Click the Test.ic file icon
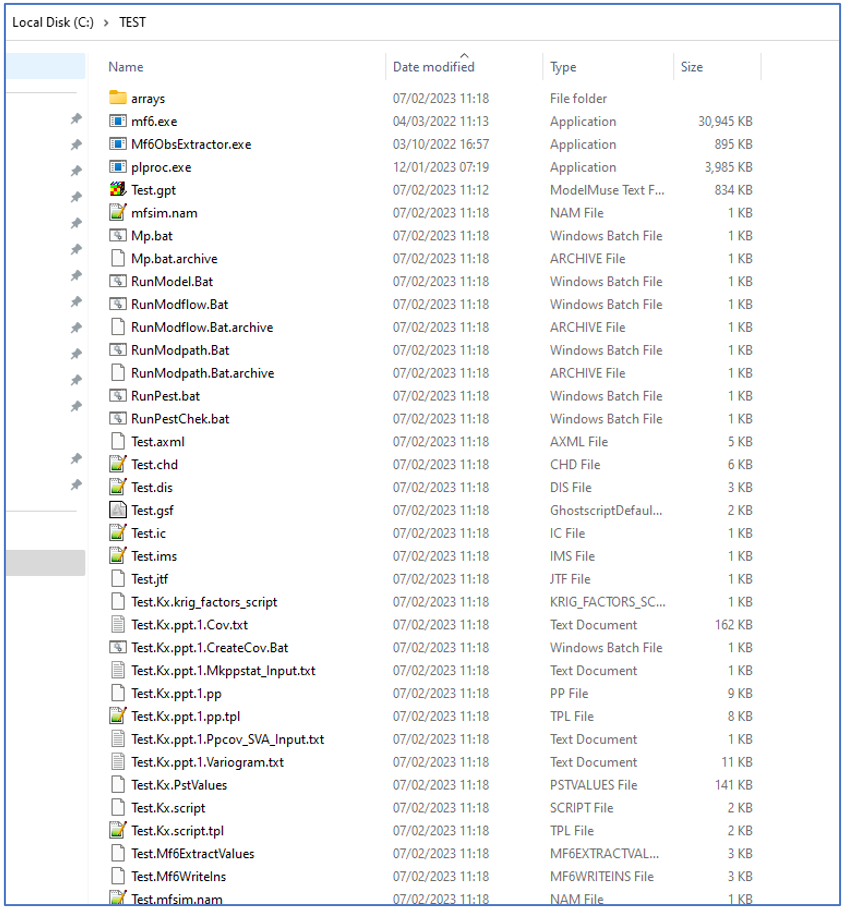Screen dimensions: 845x911 pos(117,533)
